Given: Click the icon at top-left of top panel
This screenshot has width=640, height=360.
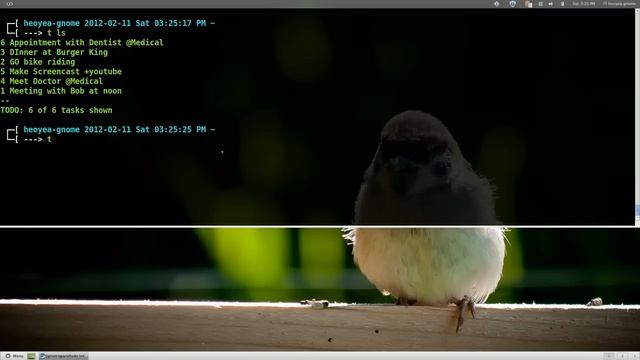Looking at the screenshot, I should [x=9, y=4].
